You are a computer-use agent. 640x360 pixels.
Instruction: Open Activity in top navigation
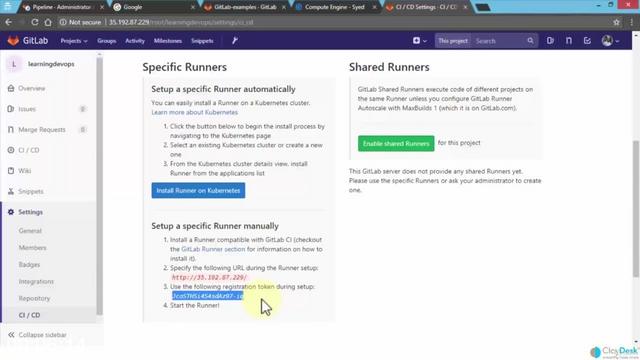[x=135, y=41]
